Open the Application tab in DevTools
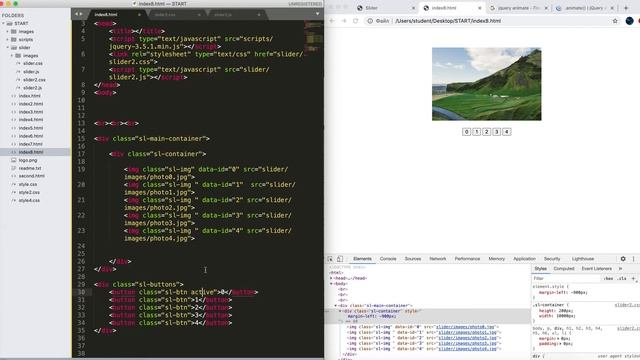 [x=524, y=259]
